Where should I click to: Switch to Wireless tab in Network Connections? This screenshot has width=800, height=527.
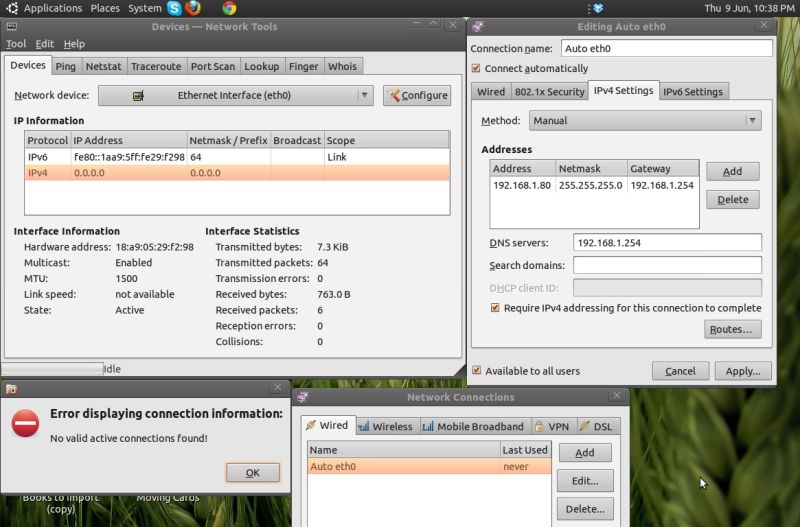coord(387,426)
